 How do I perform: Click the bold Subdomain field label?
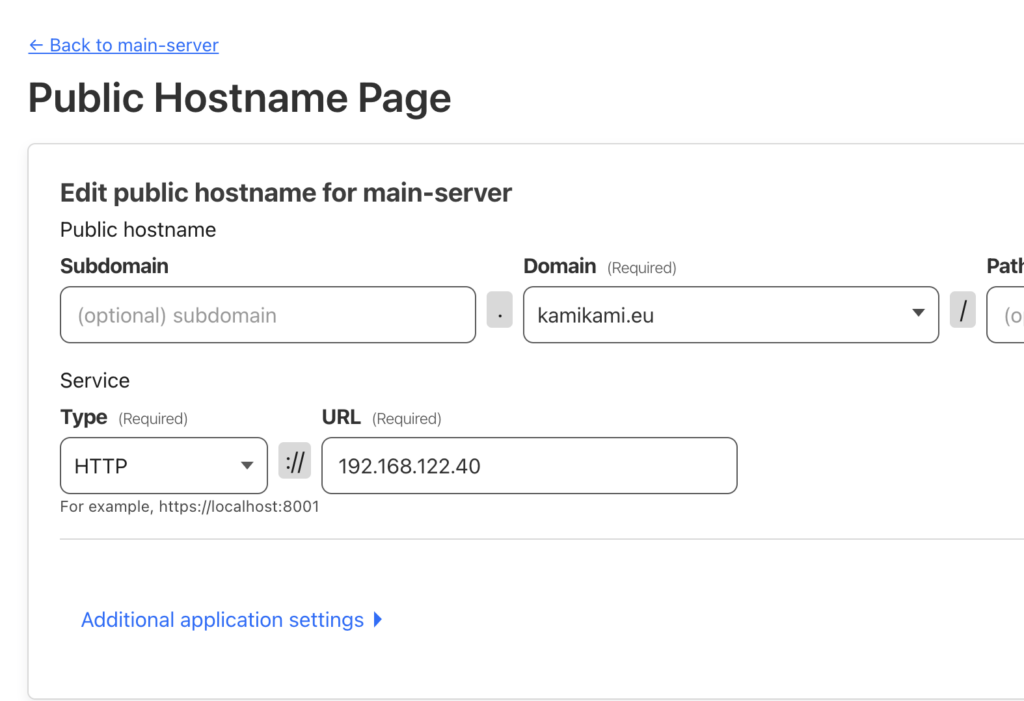click(114, 267)
